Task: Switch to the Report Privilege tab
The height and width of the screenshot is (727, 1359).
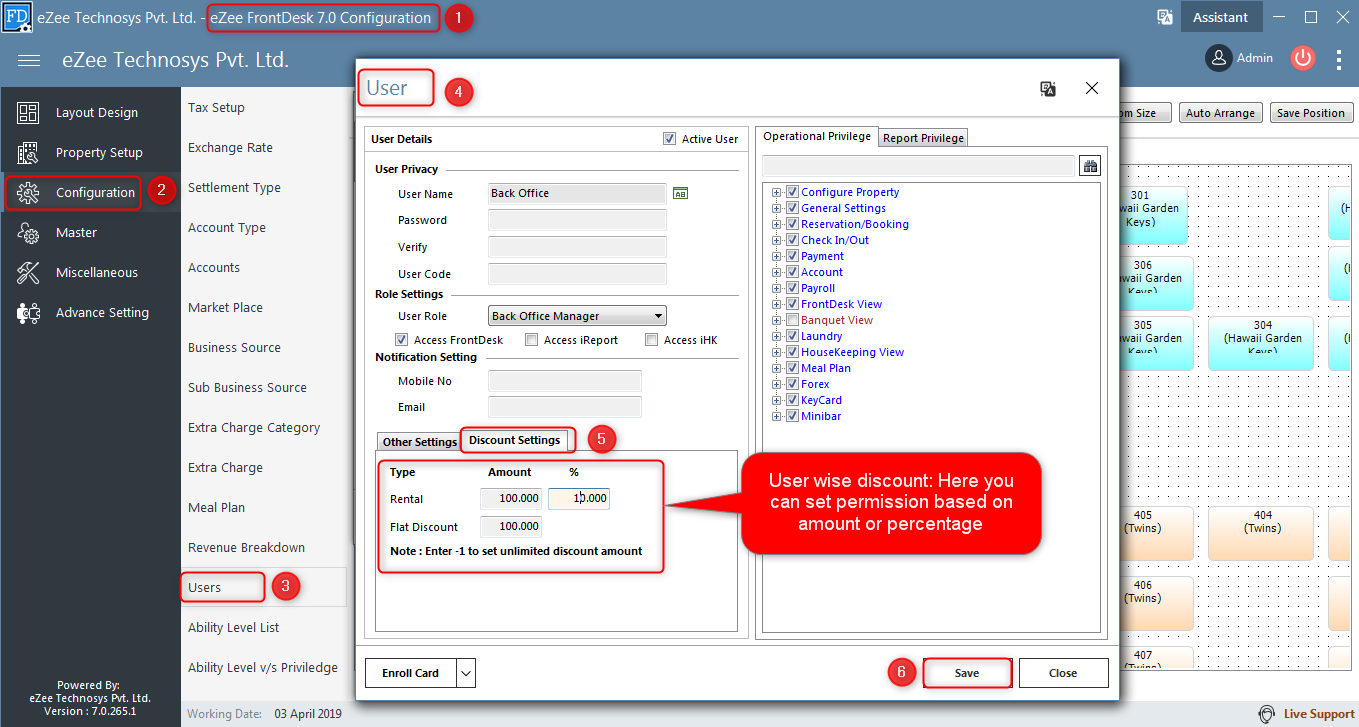Action: coord(922,138)
